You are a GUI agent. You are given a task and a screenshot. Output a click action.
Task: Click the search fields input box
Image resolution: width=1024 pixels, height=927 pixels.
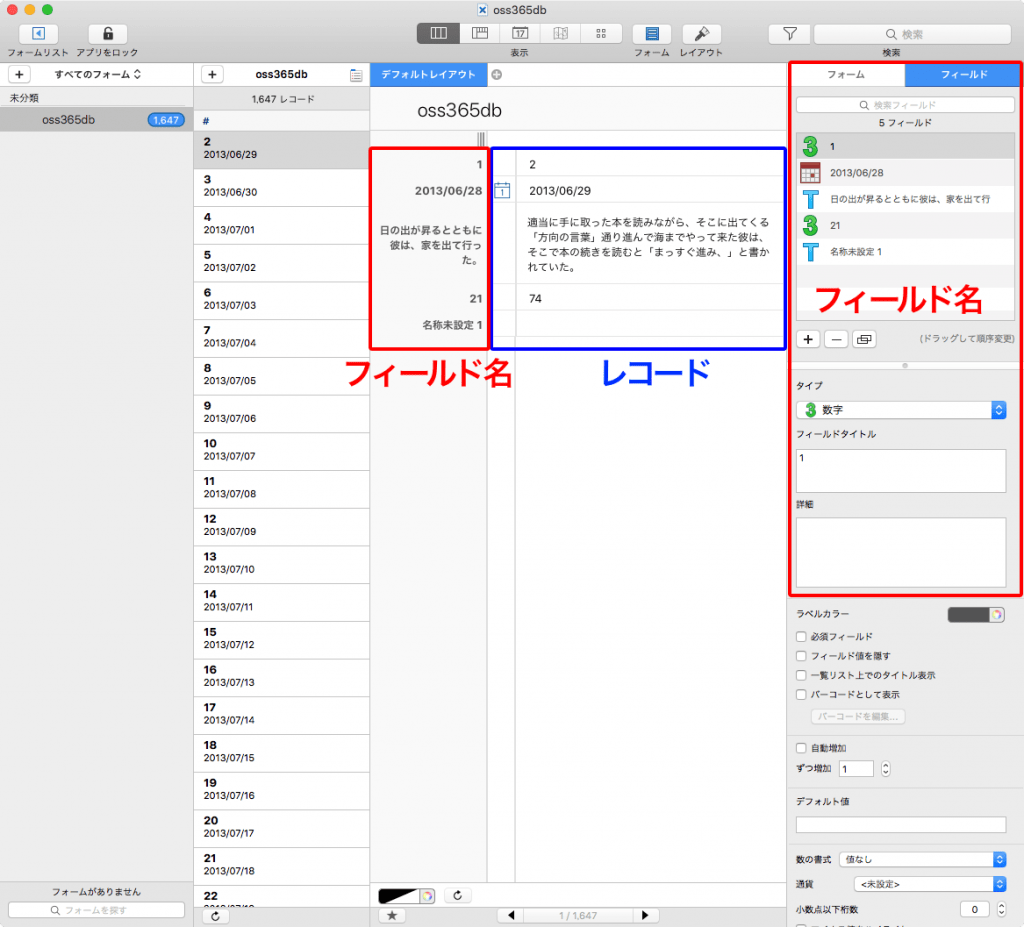pyautogui.click(x=905, y=105)
